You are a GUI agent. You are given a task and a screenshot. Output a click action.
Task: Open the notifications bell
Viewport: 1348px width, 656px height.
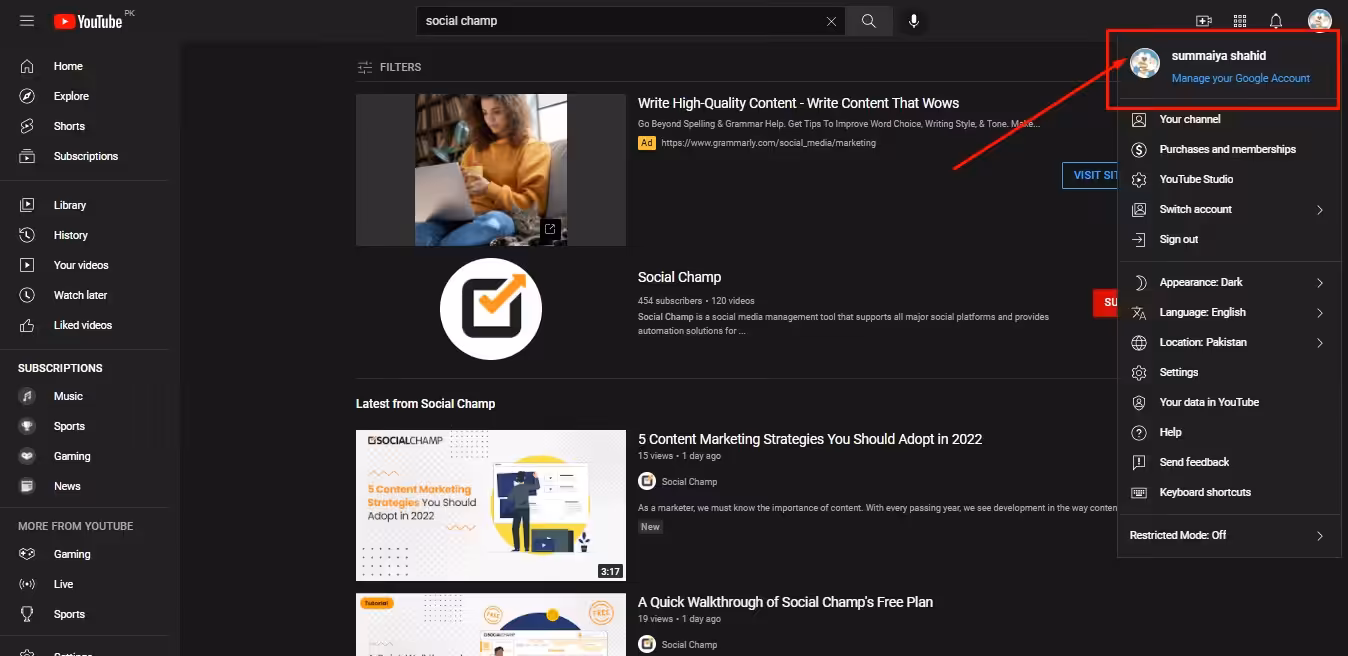(1276, 21)
